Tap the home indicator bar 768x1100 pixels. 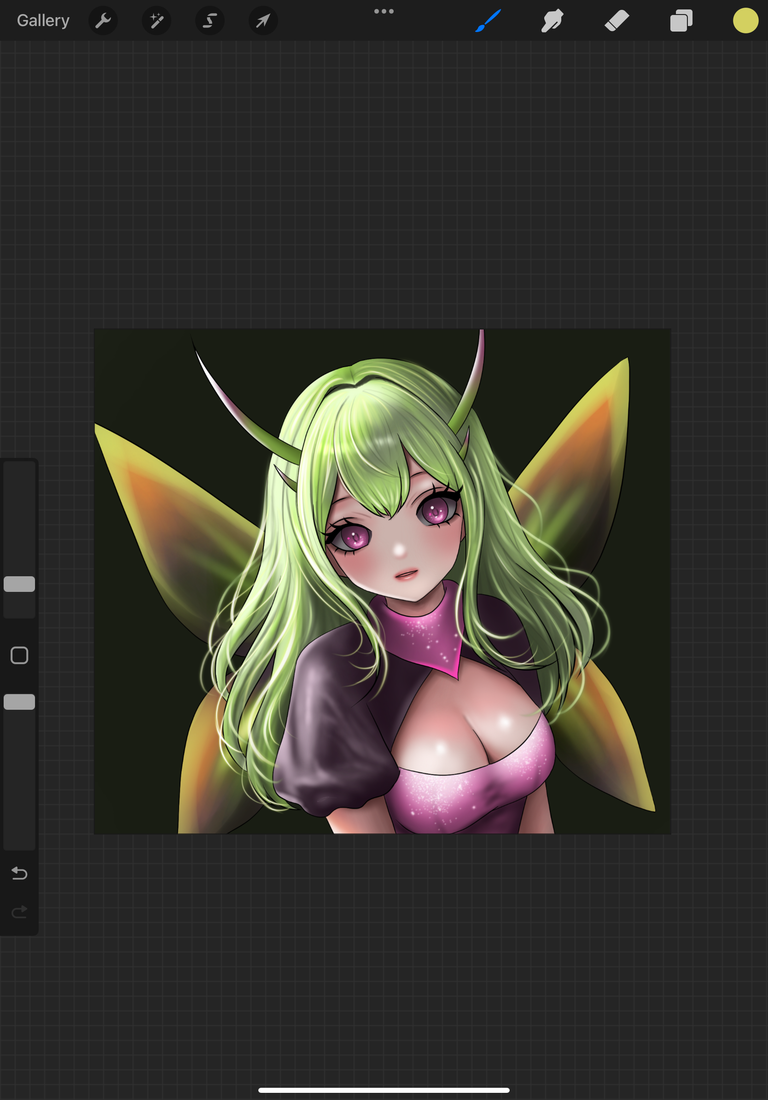coord(384,1090)
